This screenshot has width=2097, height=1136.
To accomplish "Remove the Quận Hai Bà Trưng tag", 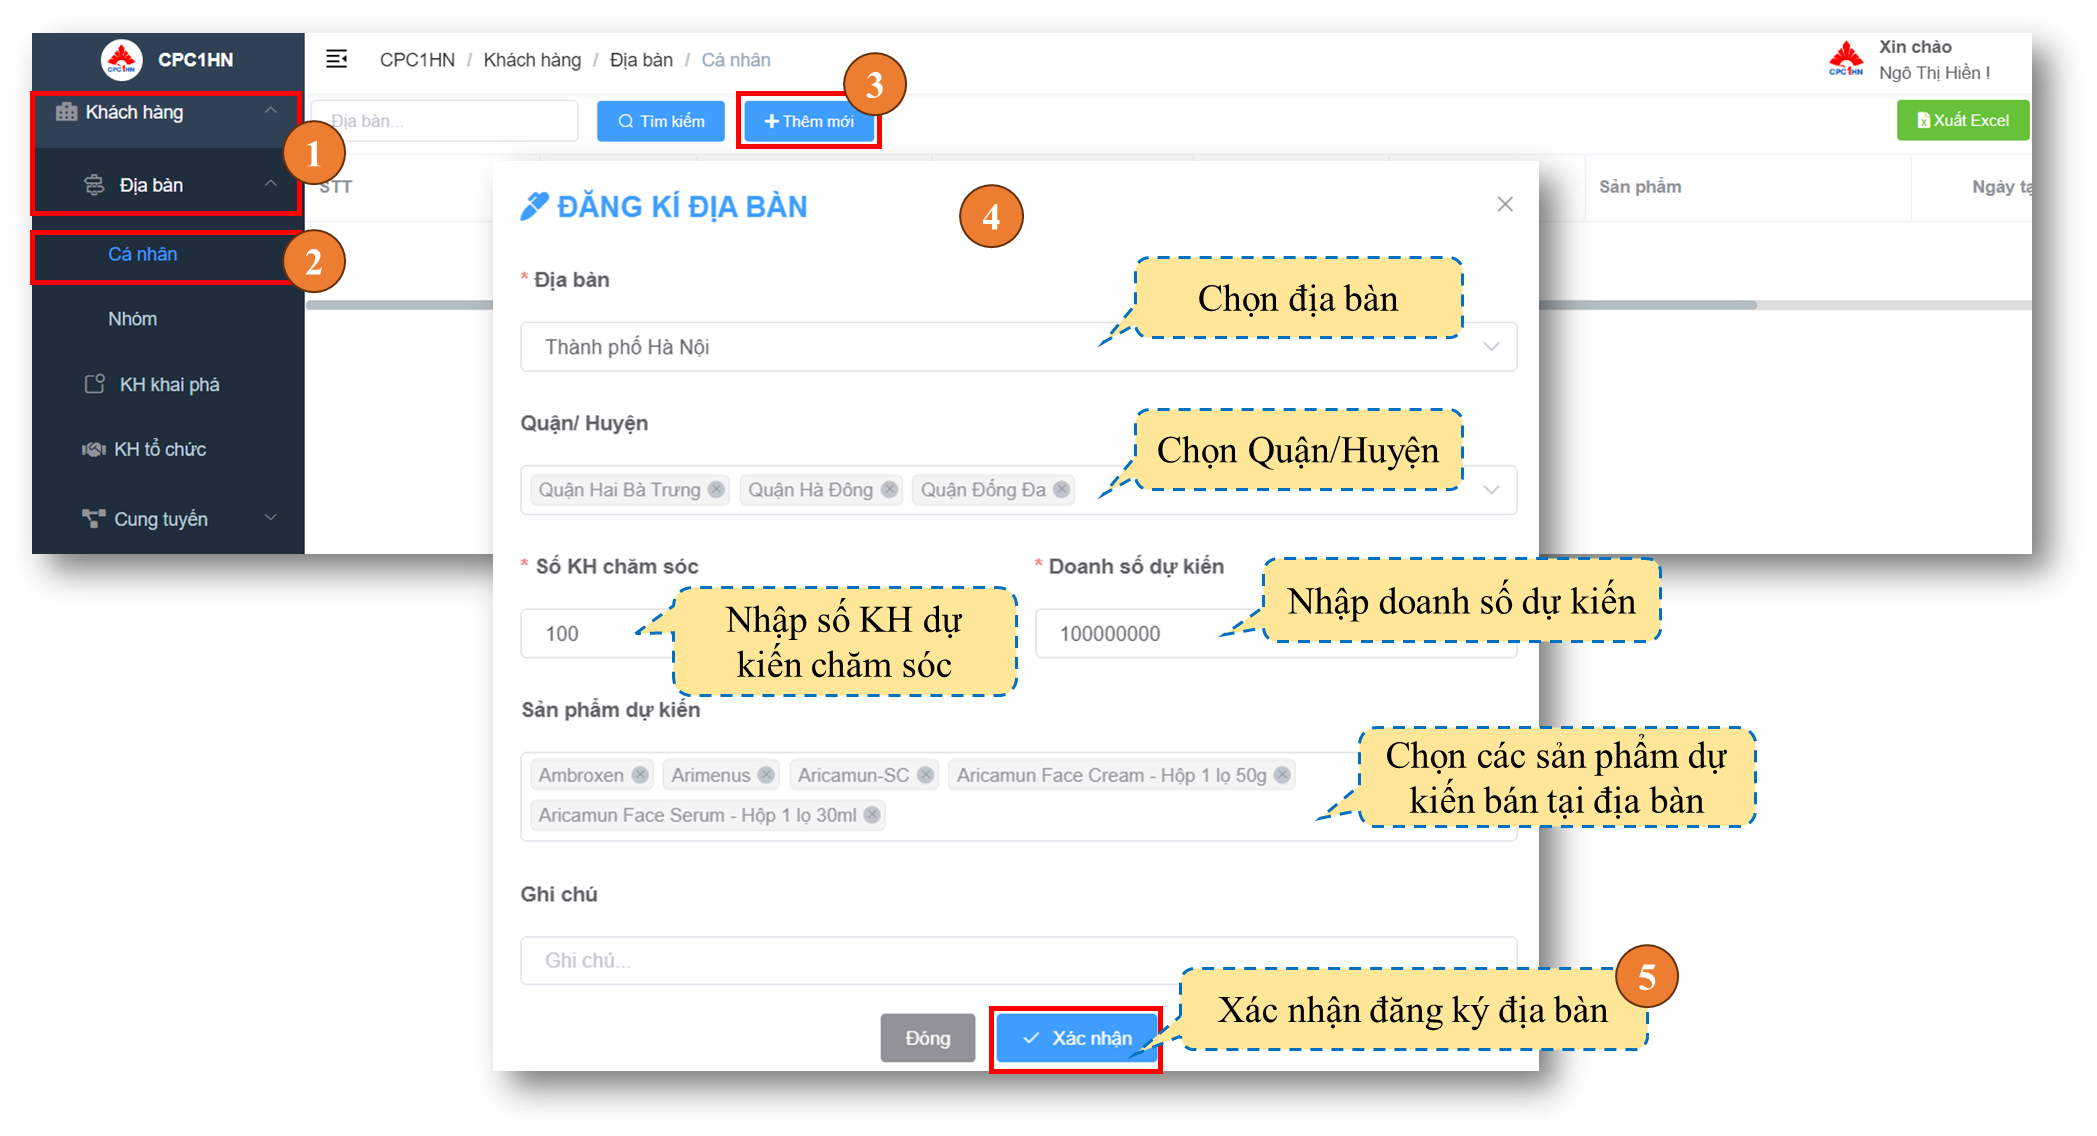I will [716, 490].
